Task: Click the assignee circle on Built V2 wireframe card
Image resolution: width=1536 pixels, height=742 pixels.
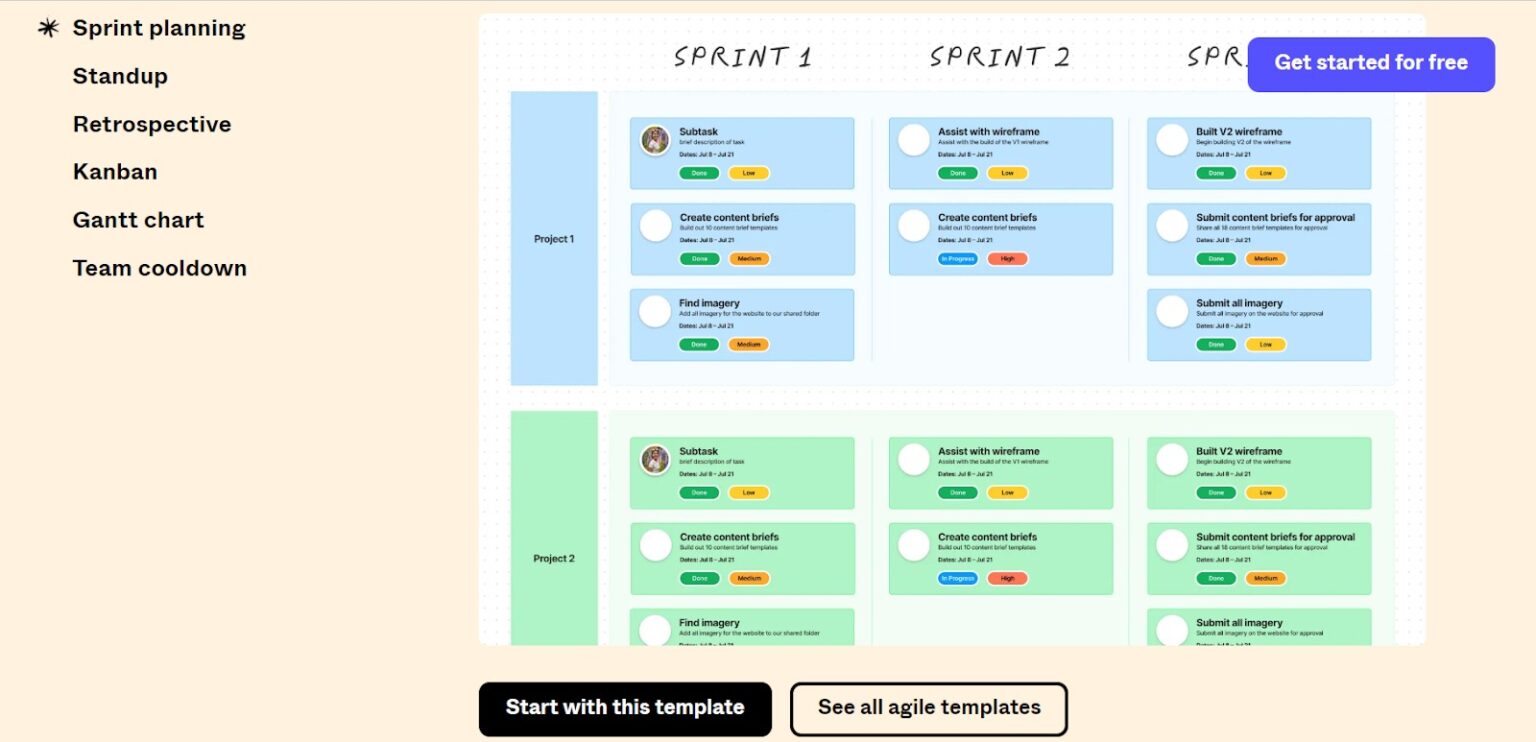Action: point(1171,140)
